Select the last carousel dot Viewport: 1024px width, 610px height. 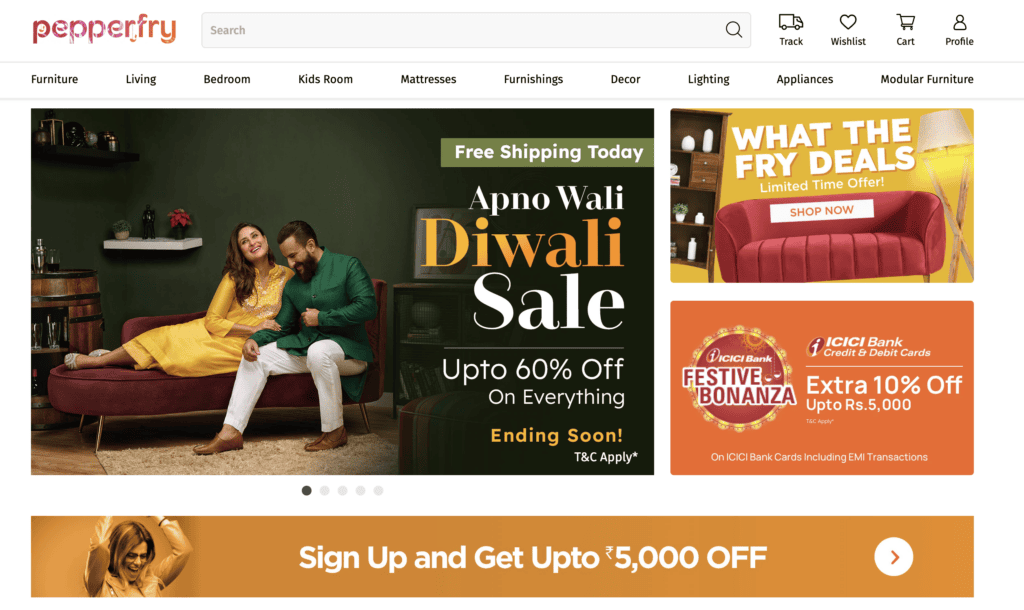(x=378, y=490)
